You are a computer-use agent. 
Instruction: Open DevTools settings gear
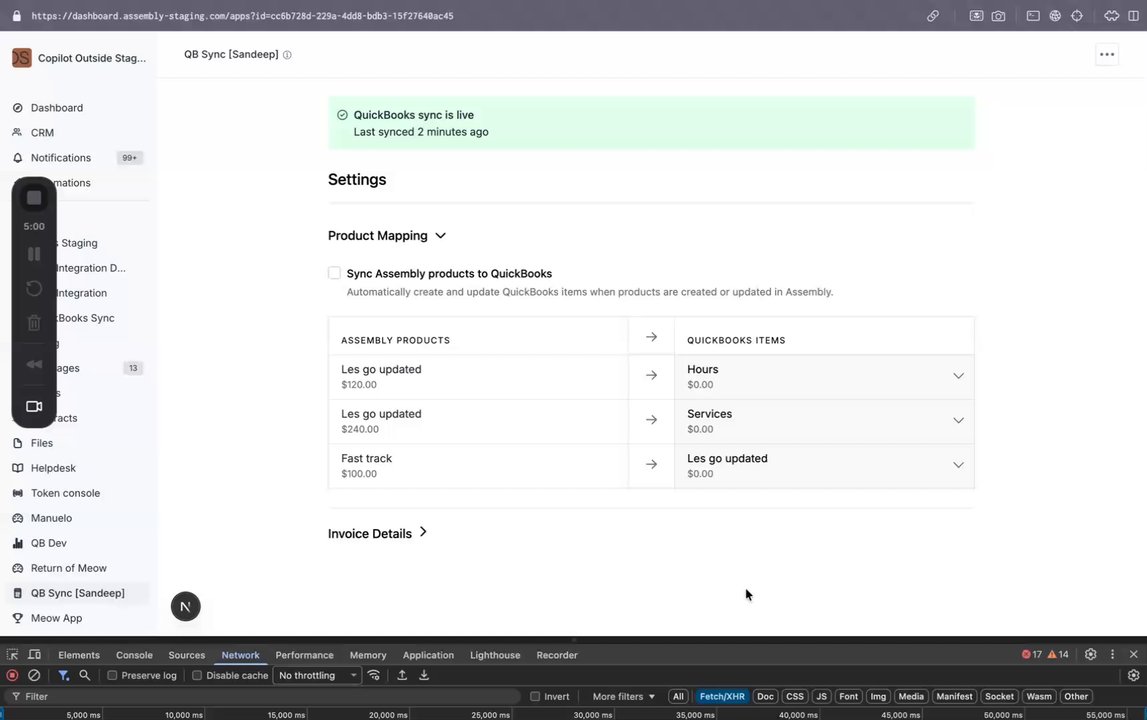[x=1091, y=655]
